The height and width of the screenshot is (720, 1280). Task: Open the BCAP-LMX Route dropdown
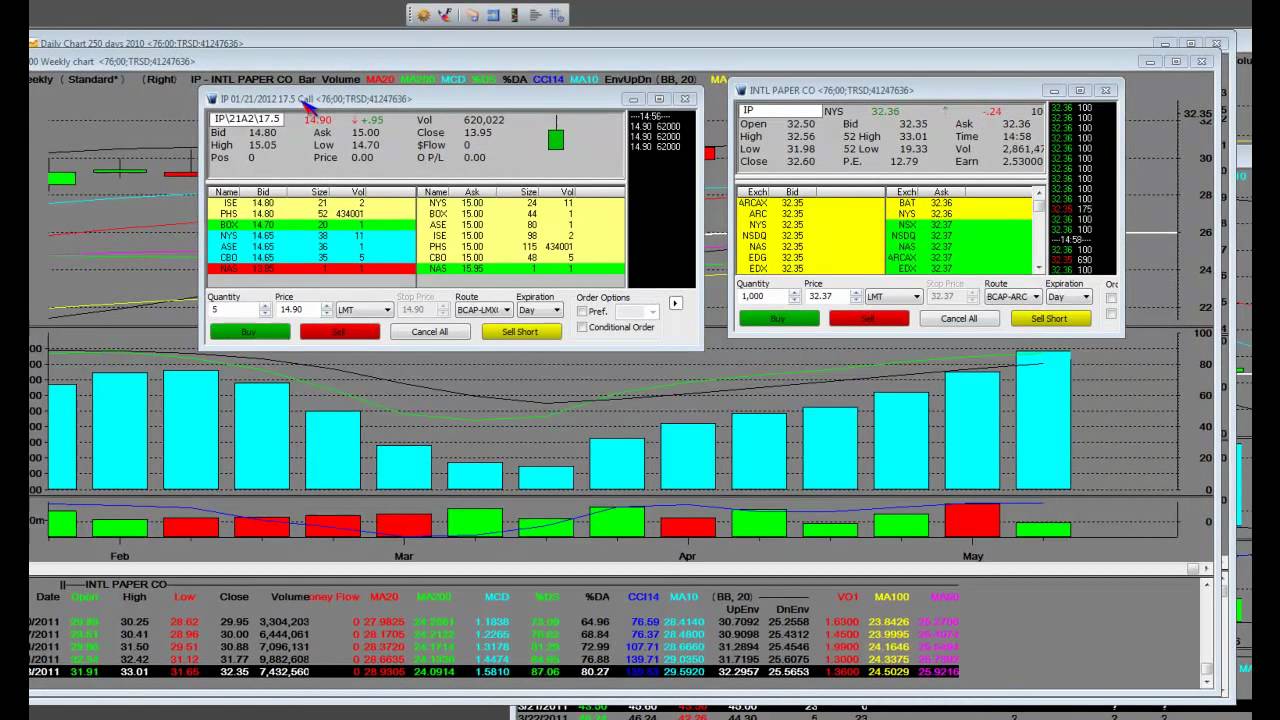click(483, 310)
